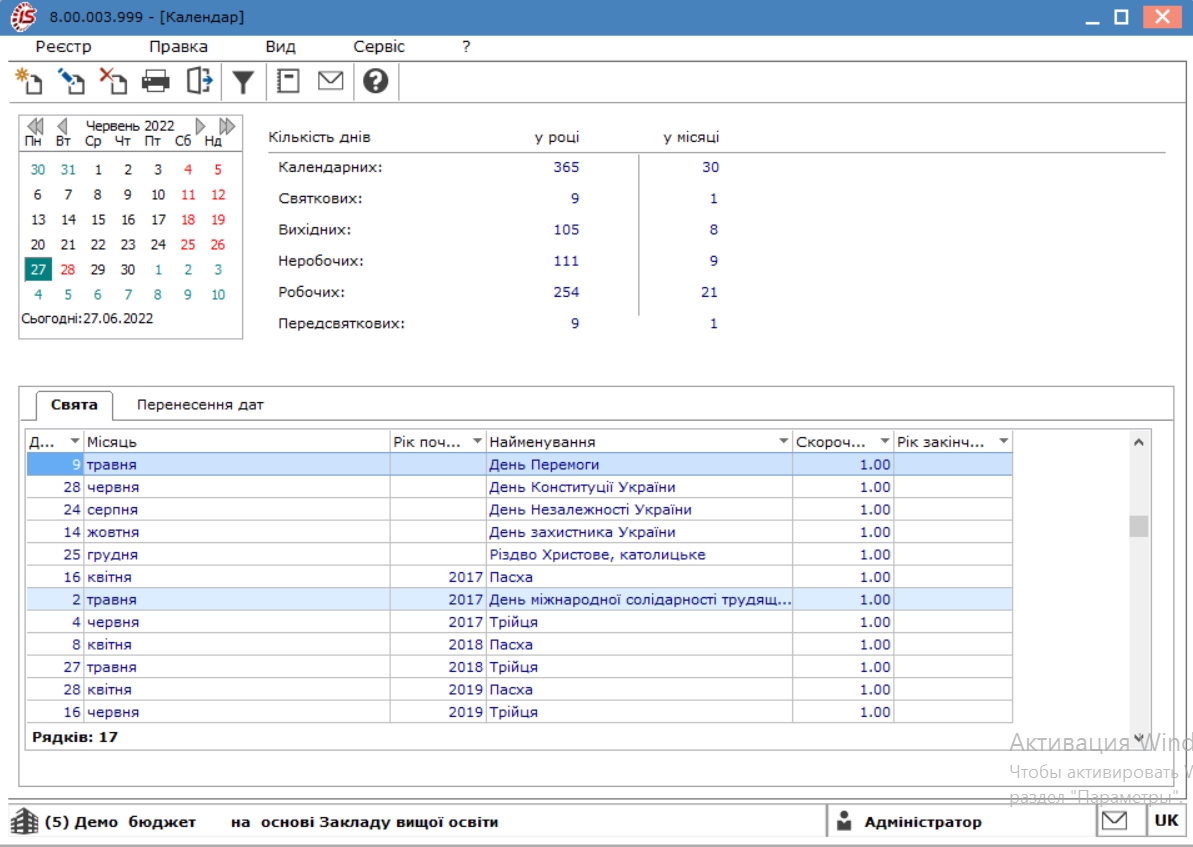Open the Реєстр menu
The width and height of the screenshot is (1193, 847).
tap(63, 46)
